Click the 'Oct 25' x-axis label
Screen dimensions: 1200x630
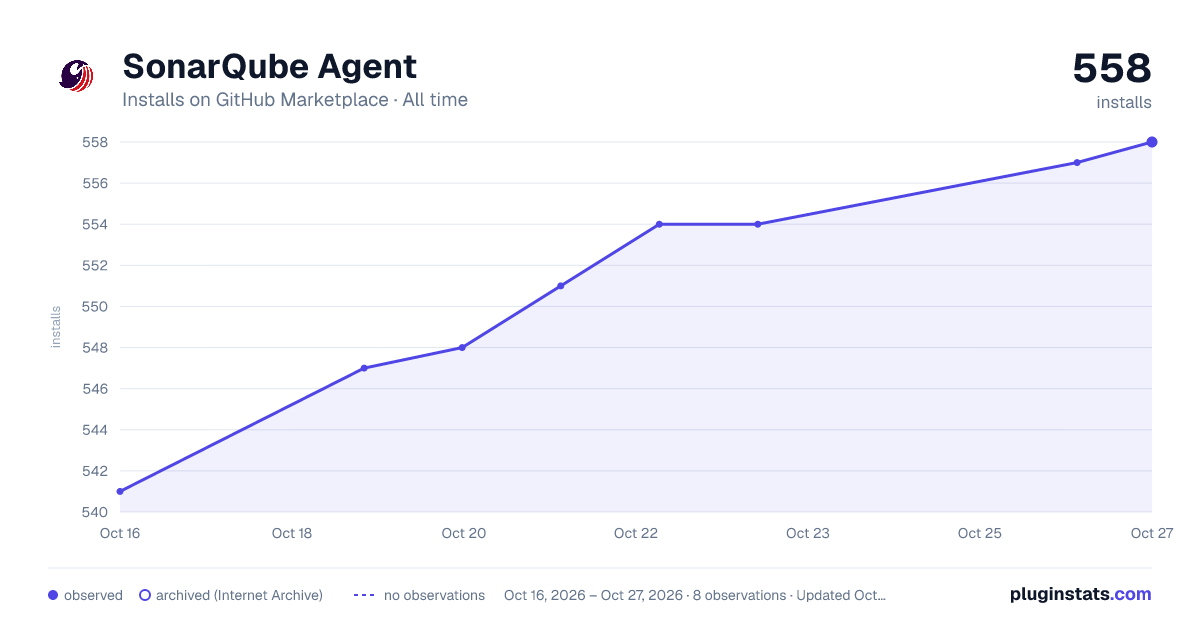(x=980, y=533)
